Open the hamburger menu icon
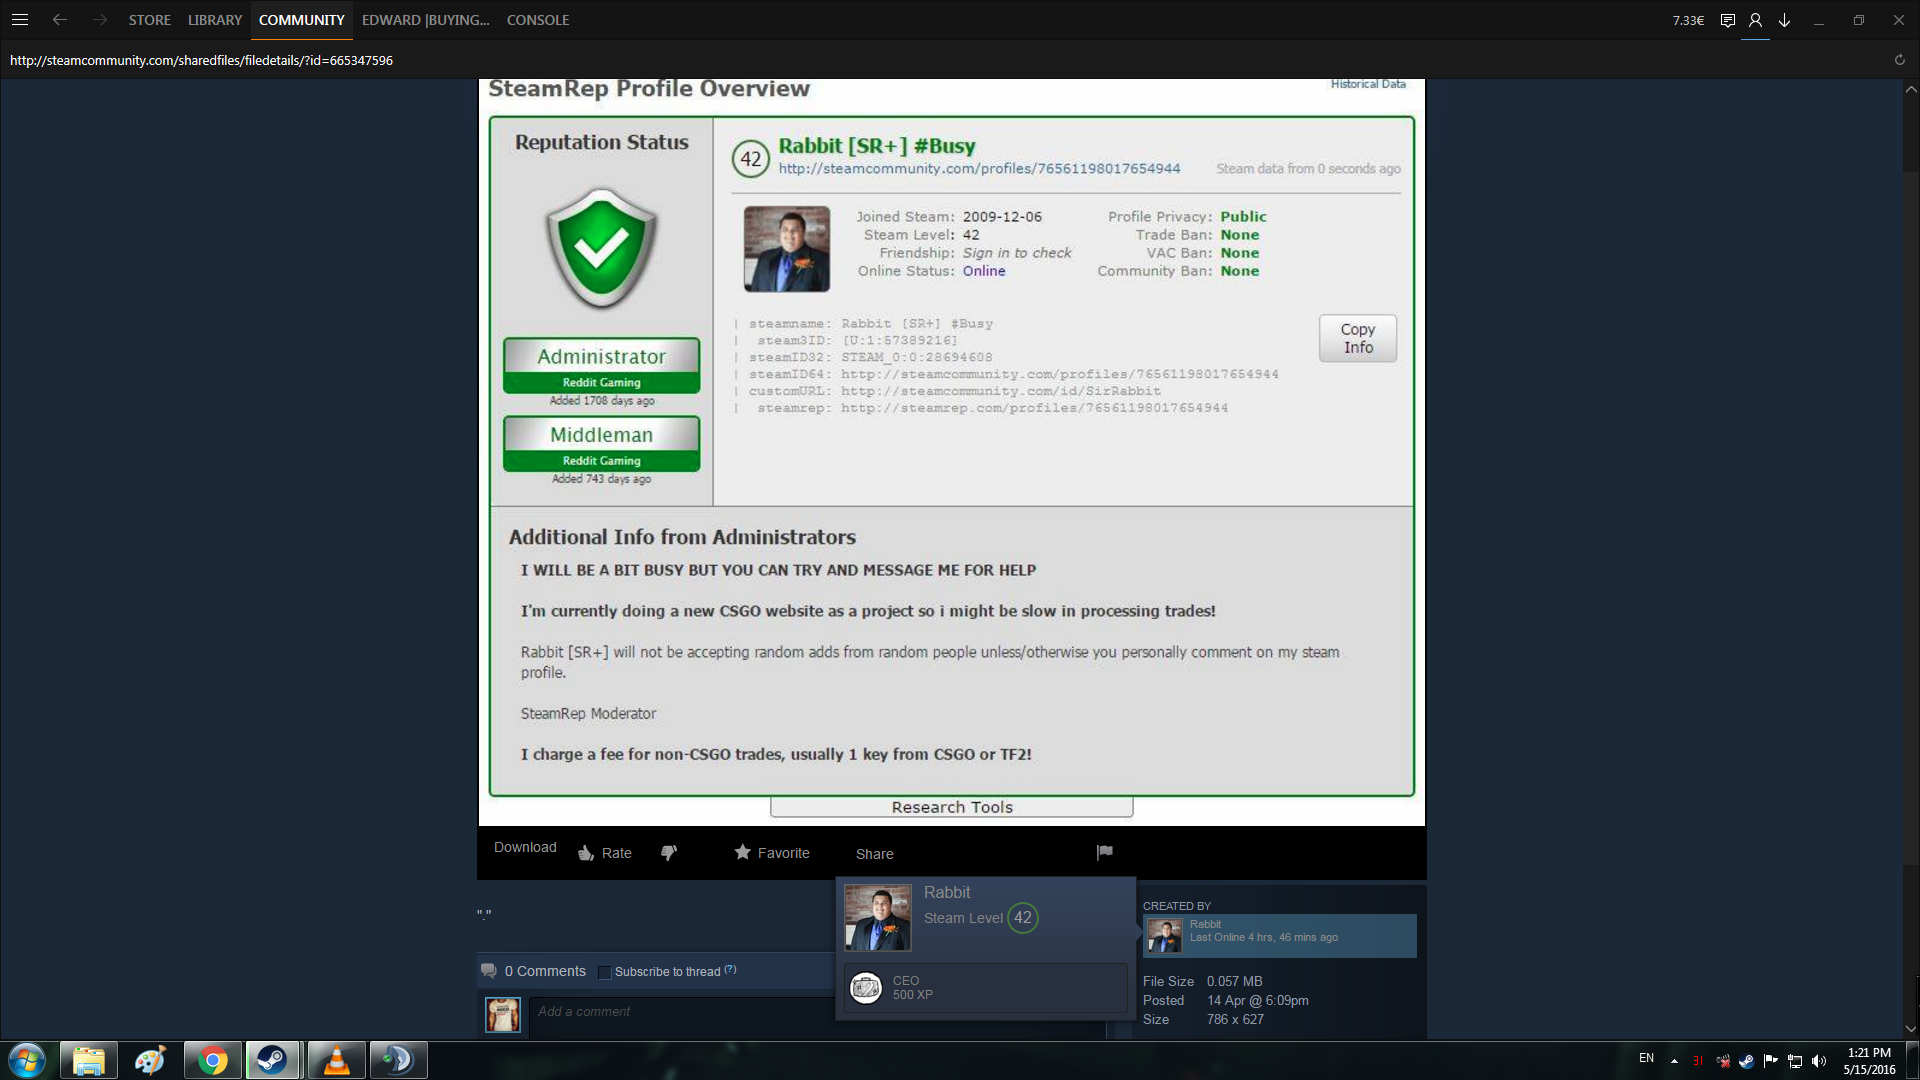 pyautogui.click(x=19, y=20)
